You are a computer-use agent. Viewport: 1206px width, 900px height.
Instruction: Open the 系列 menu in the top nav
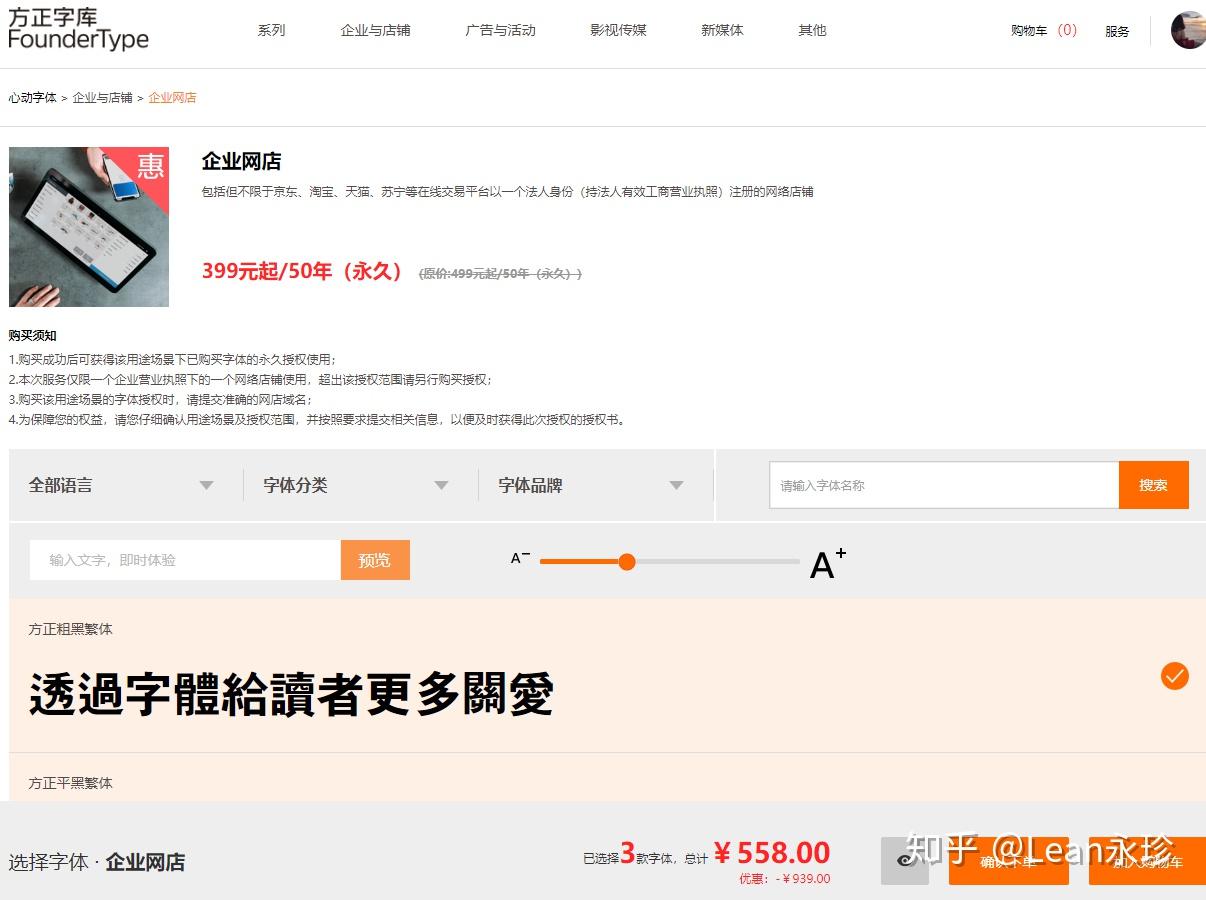271,30
